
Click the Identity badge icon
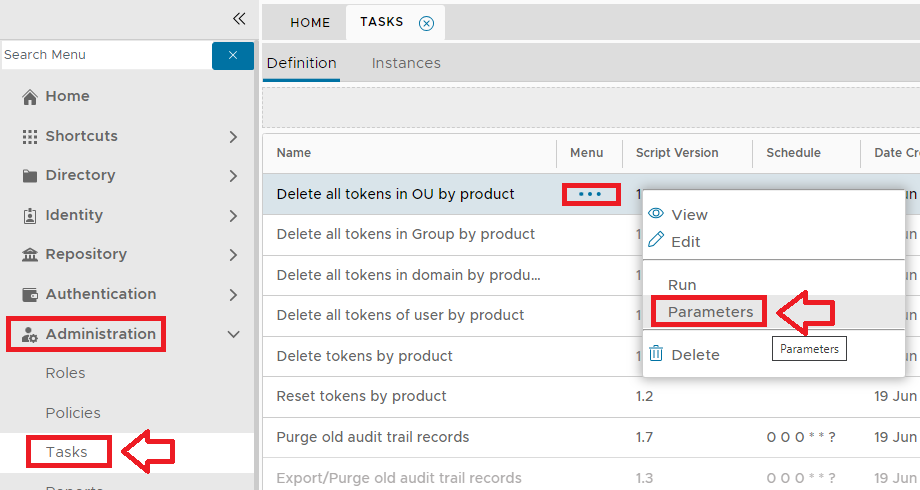click(x=30, y=216)
